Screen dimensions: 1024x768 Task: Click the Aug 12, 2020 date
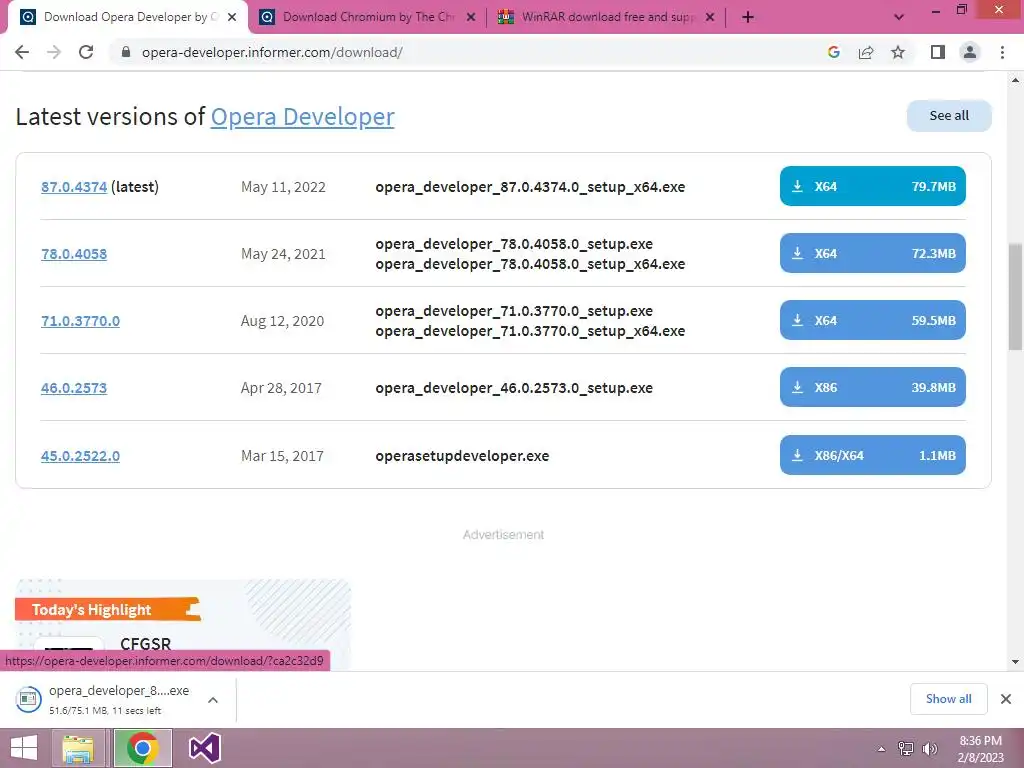pos(282,321)
